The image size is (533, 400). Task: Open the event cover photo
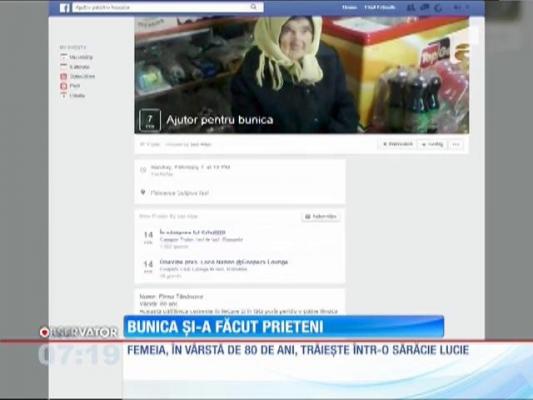pos(302,75)
